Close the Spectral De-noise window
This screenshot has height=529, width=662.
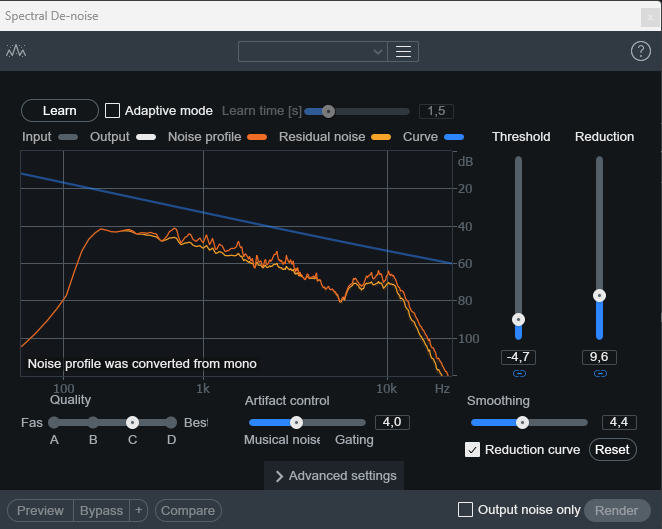[650, 17]
